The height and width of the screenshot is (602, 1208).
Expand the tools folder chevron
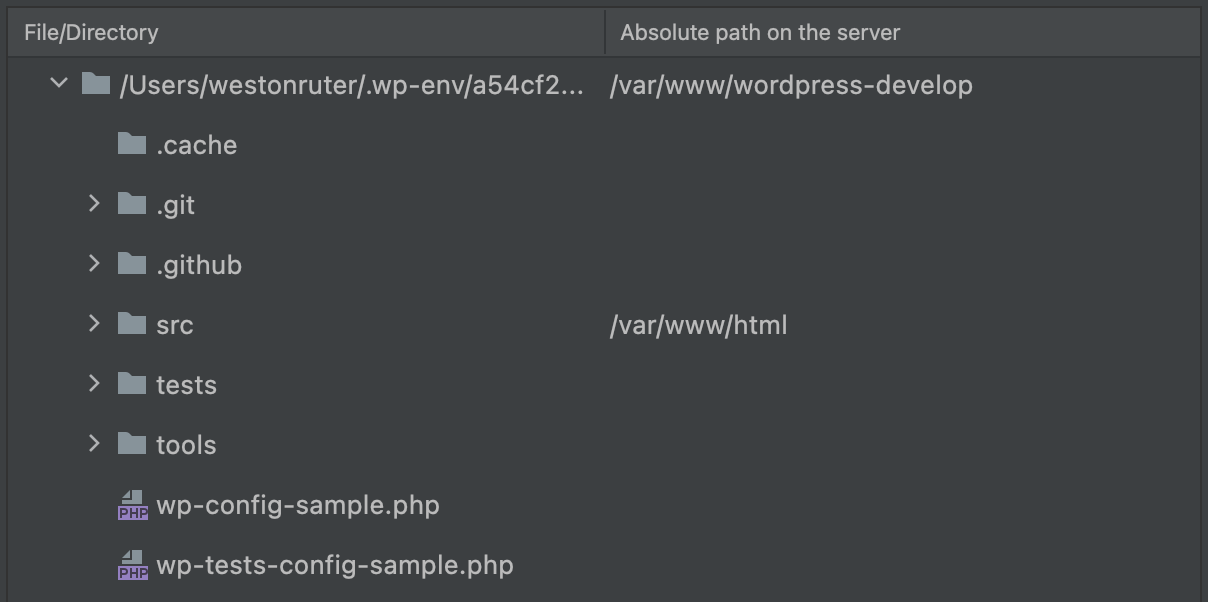pyautogui.click(x=94, y=444)
